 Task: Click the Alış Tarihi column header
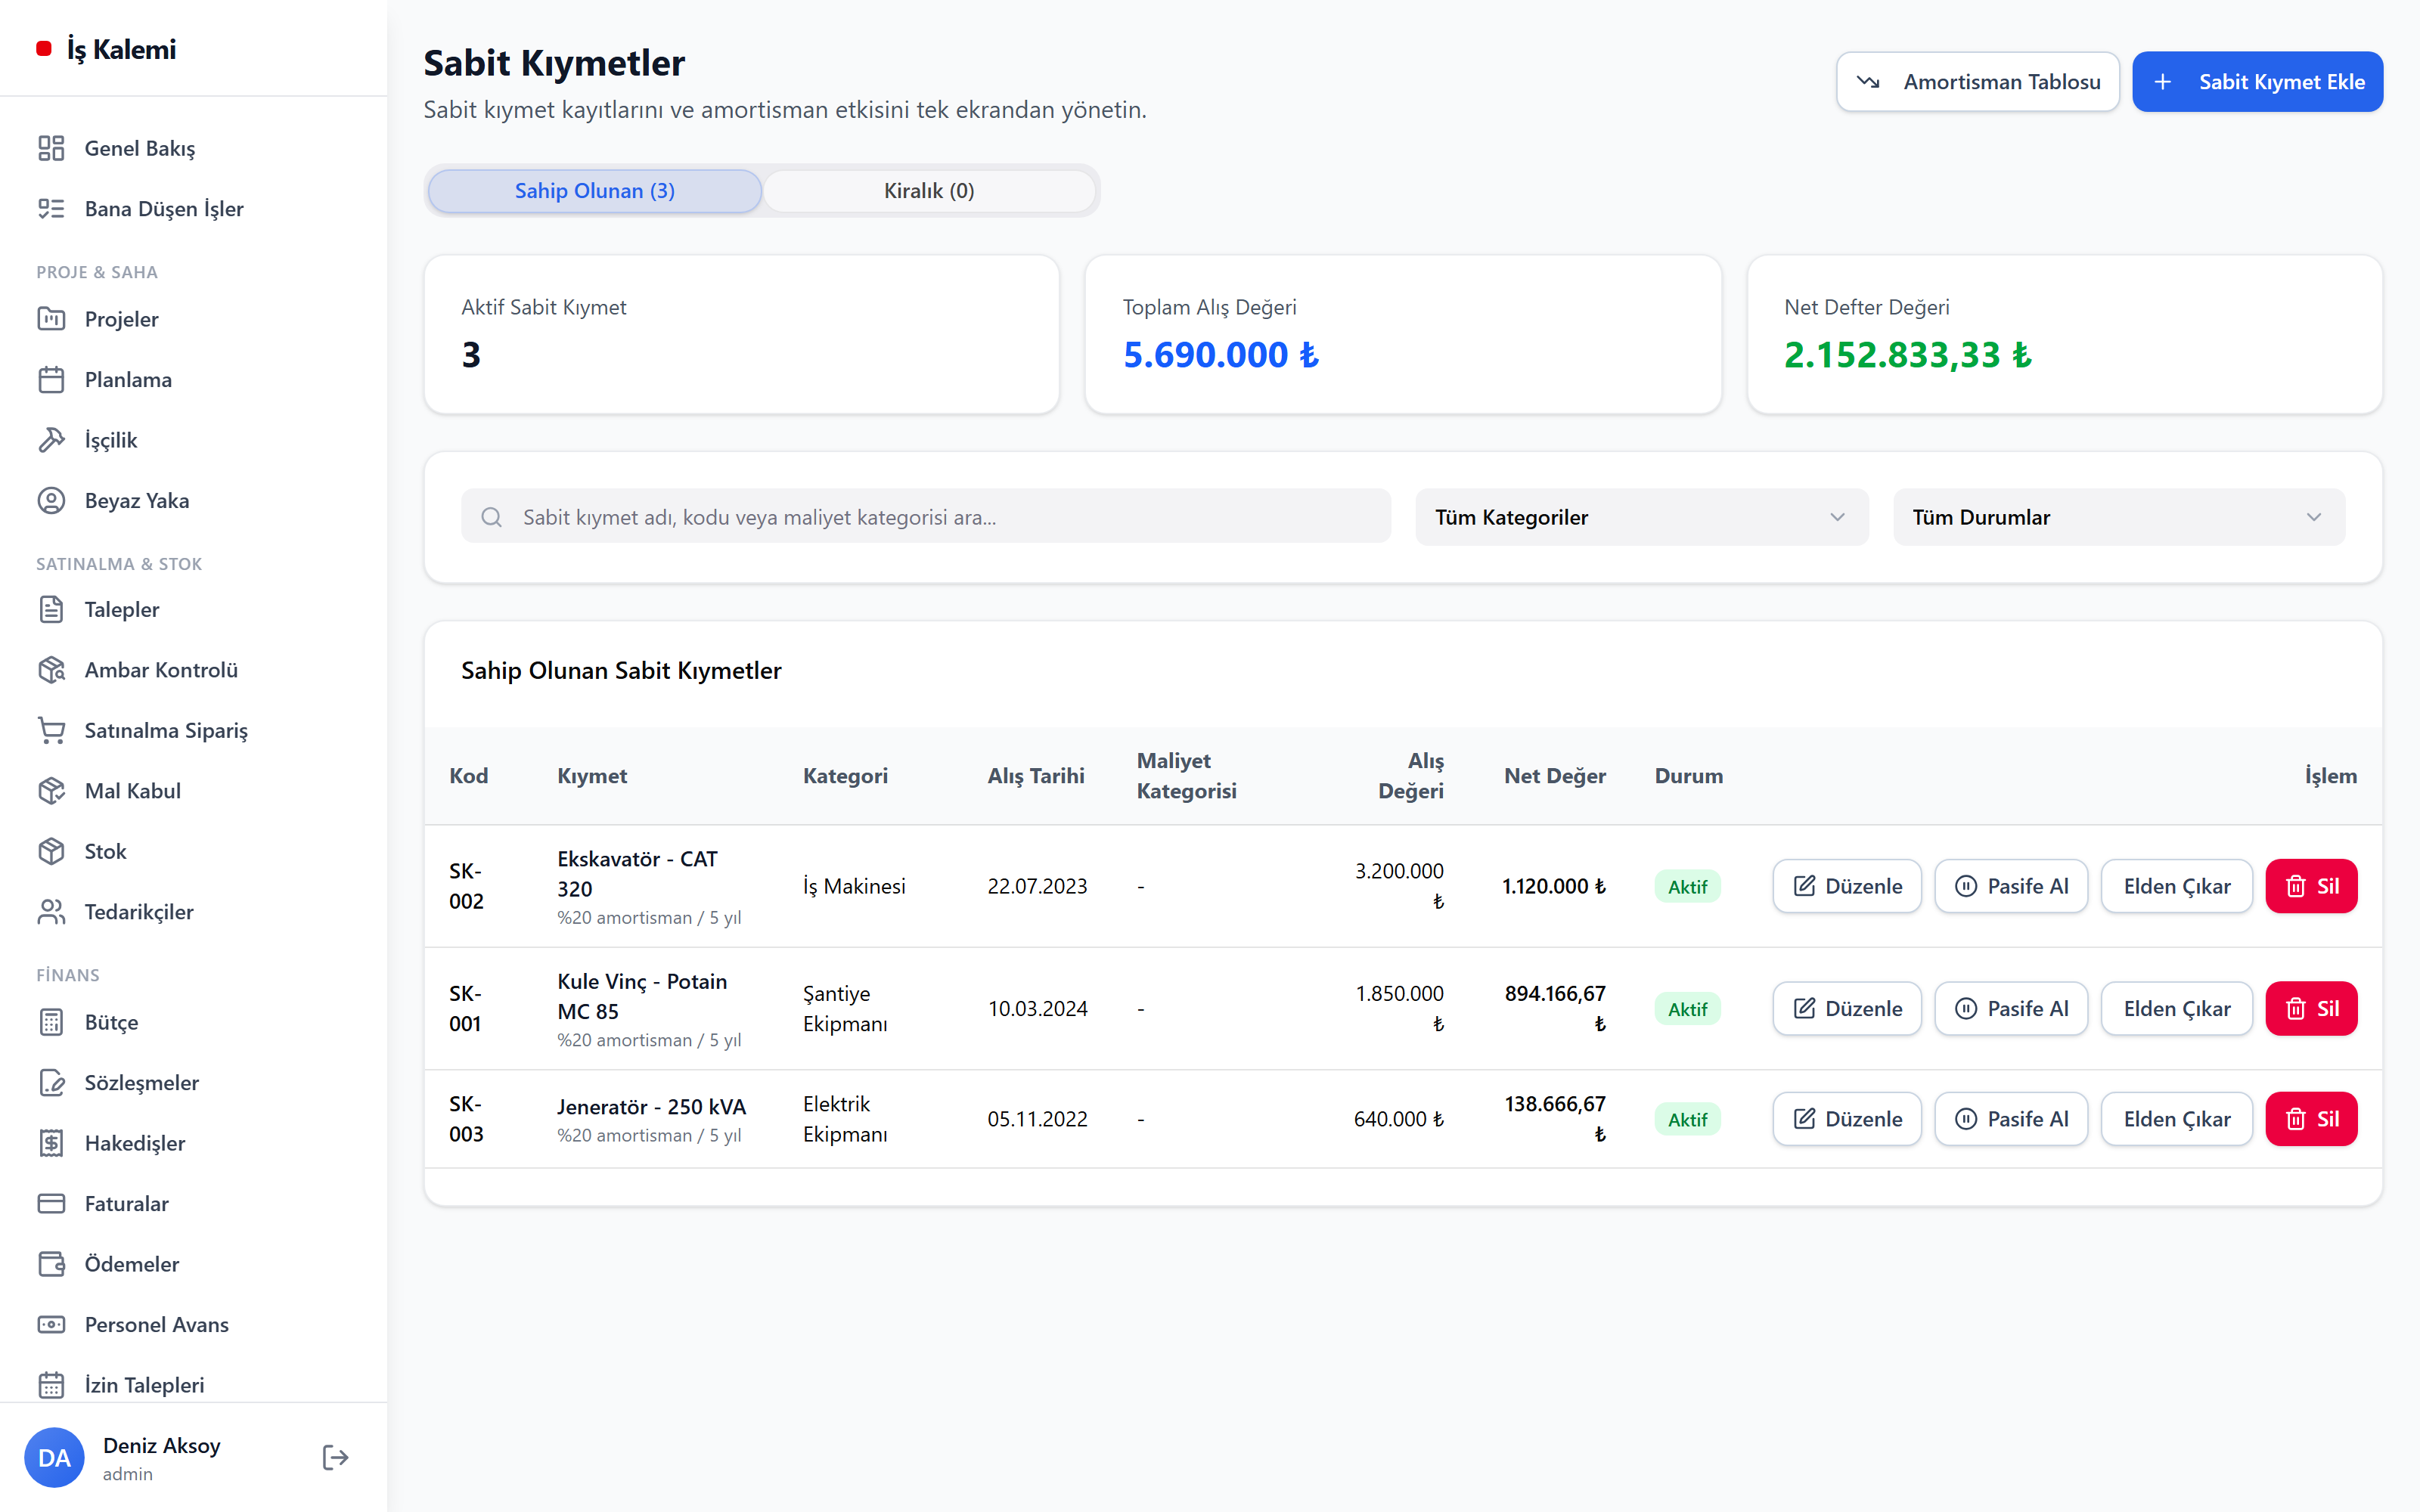click(1036, 776)
